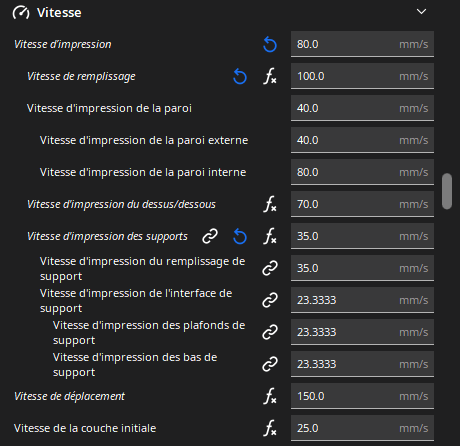Click the Vitesse section header title
460x446 pixels.
[x=59, y=13]
